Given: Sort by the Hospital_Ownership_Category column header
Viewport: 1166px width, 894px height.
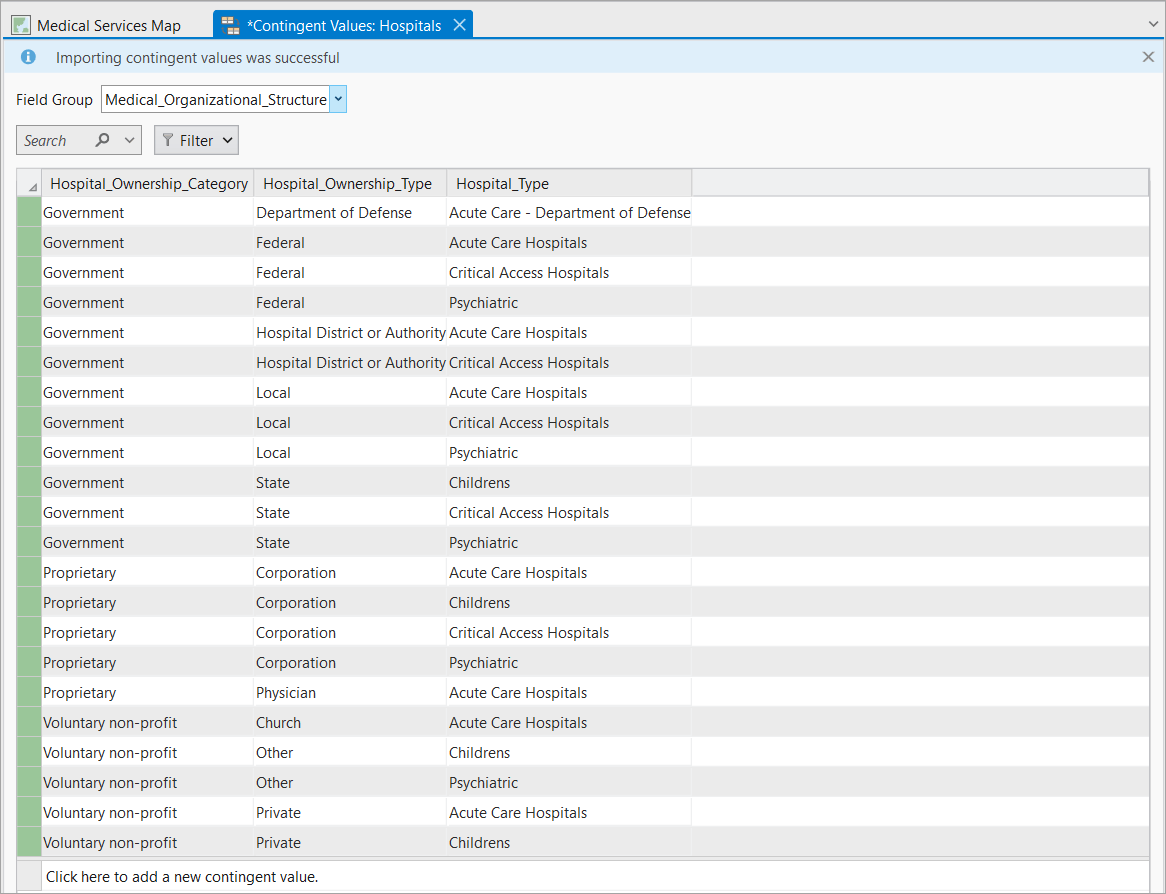Looking at the screenshot, I should (149, 184).
